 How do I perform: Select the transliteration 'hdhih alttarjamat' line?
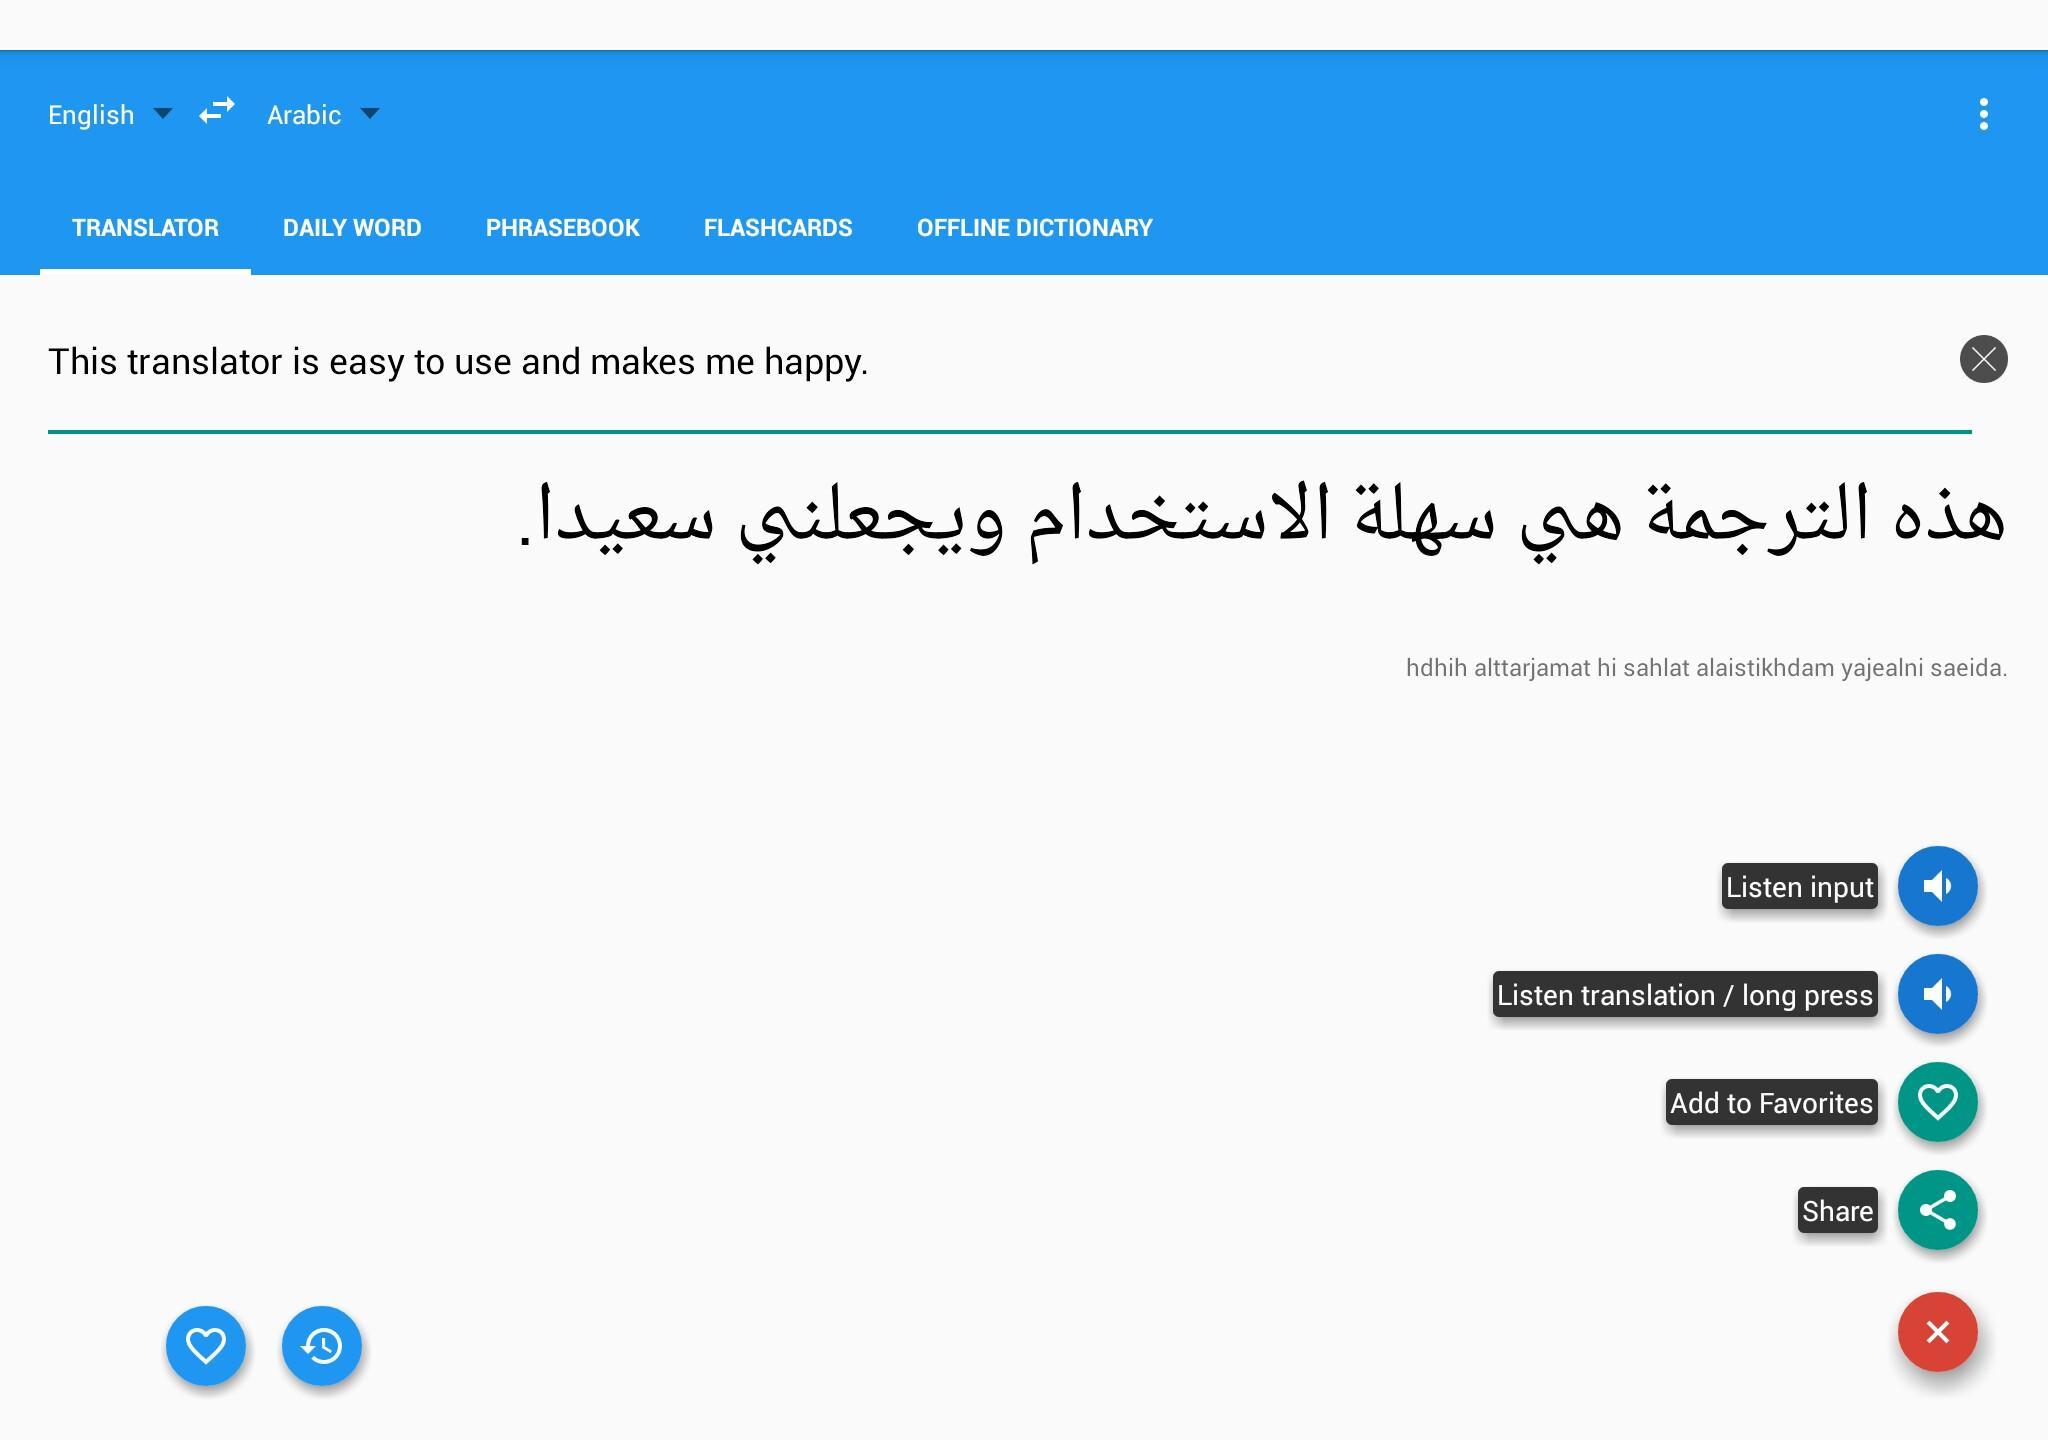(x=1706, y=668)
